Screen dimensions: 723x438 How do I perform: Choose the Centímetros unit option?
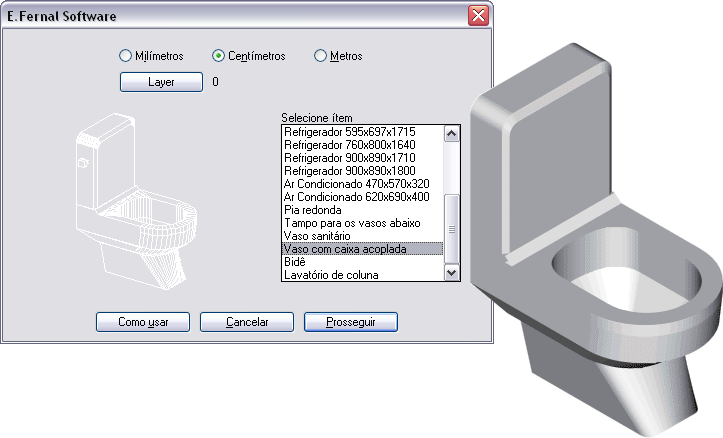[x=219, y=56]
